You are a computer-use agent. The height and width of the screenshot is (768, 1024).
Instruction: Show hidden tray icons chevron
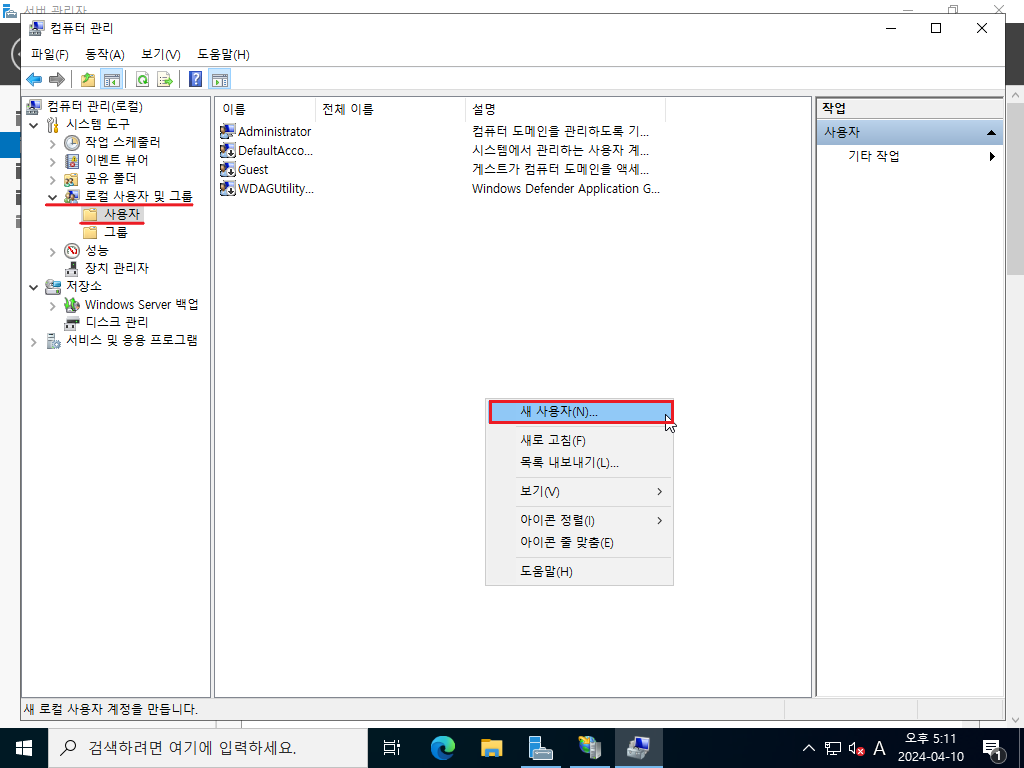pos(808,748)
